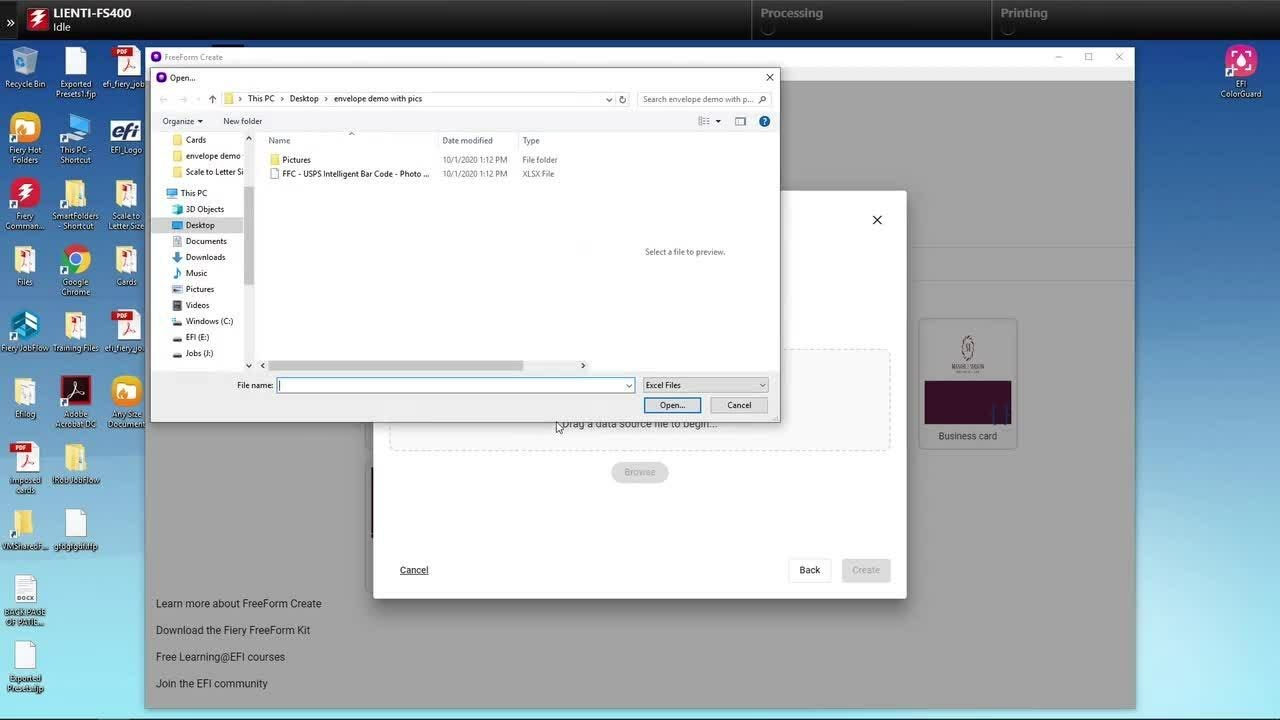The height and width of the screenshot is (720, 1280).
Task: Click the Desktop breadcrumb in address bar
Action: click(x=304, y=99)
